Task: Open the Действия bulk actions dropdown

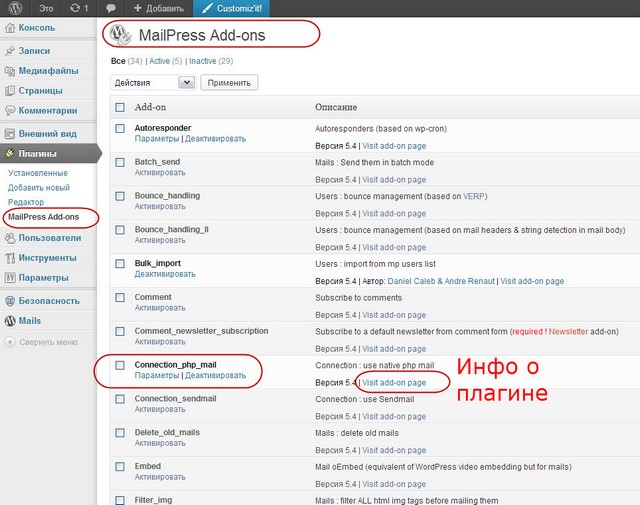Action: pyautogui.click(x=153, y=82)
